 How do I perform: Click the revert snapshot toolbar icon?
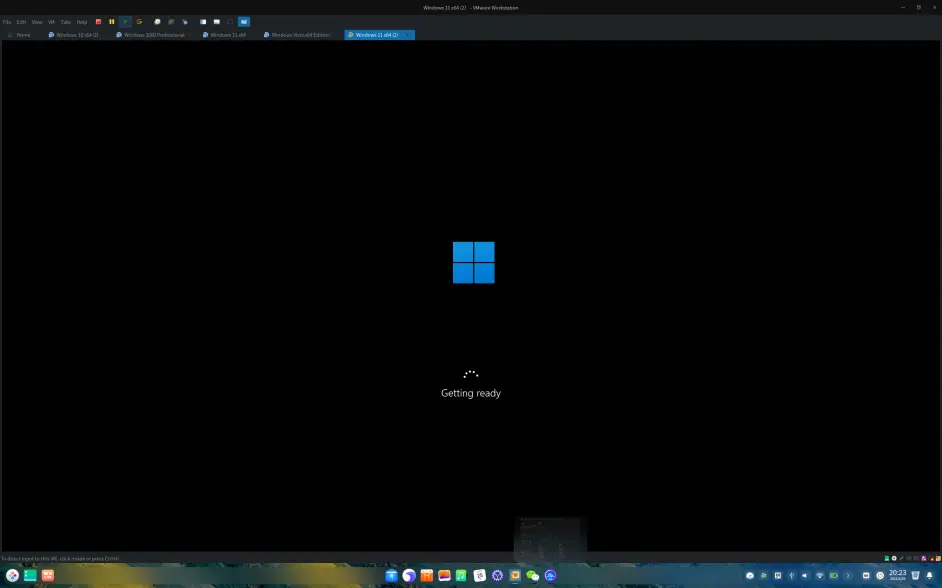[x=171, y=22]
